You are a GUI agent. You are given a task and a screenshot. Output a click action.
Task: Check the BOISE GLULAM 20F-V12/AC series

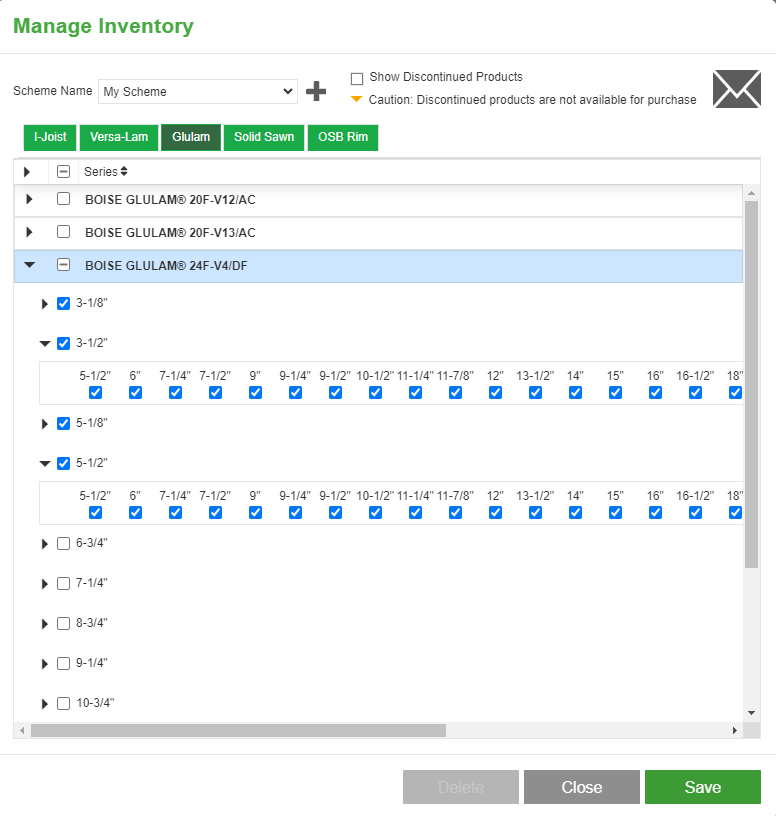63,199
